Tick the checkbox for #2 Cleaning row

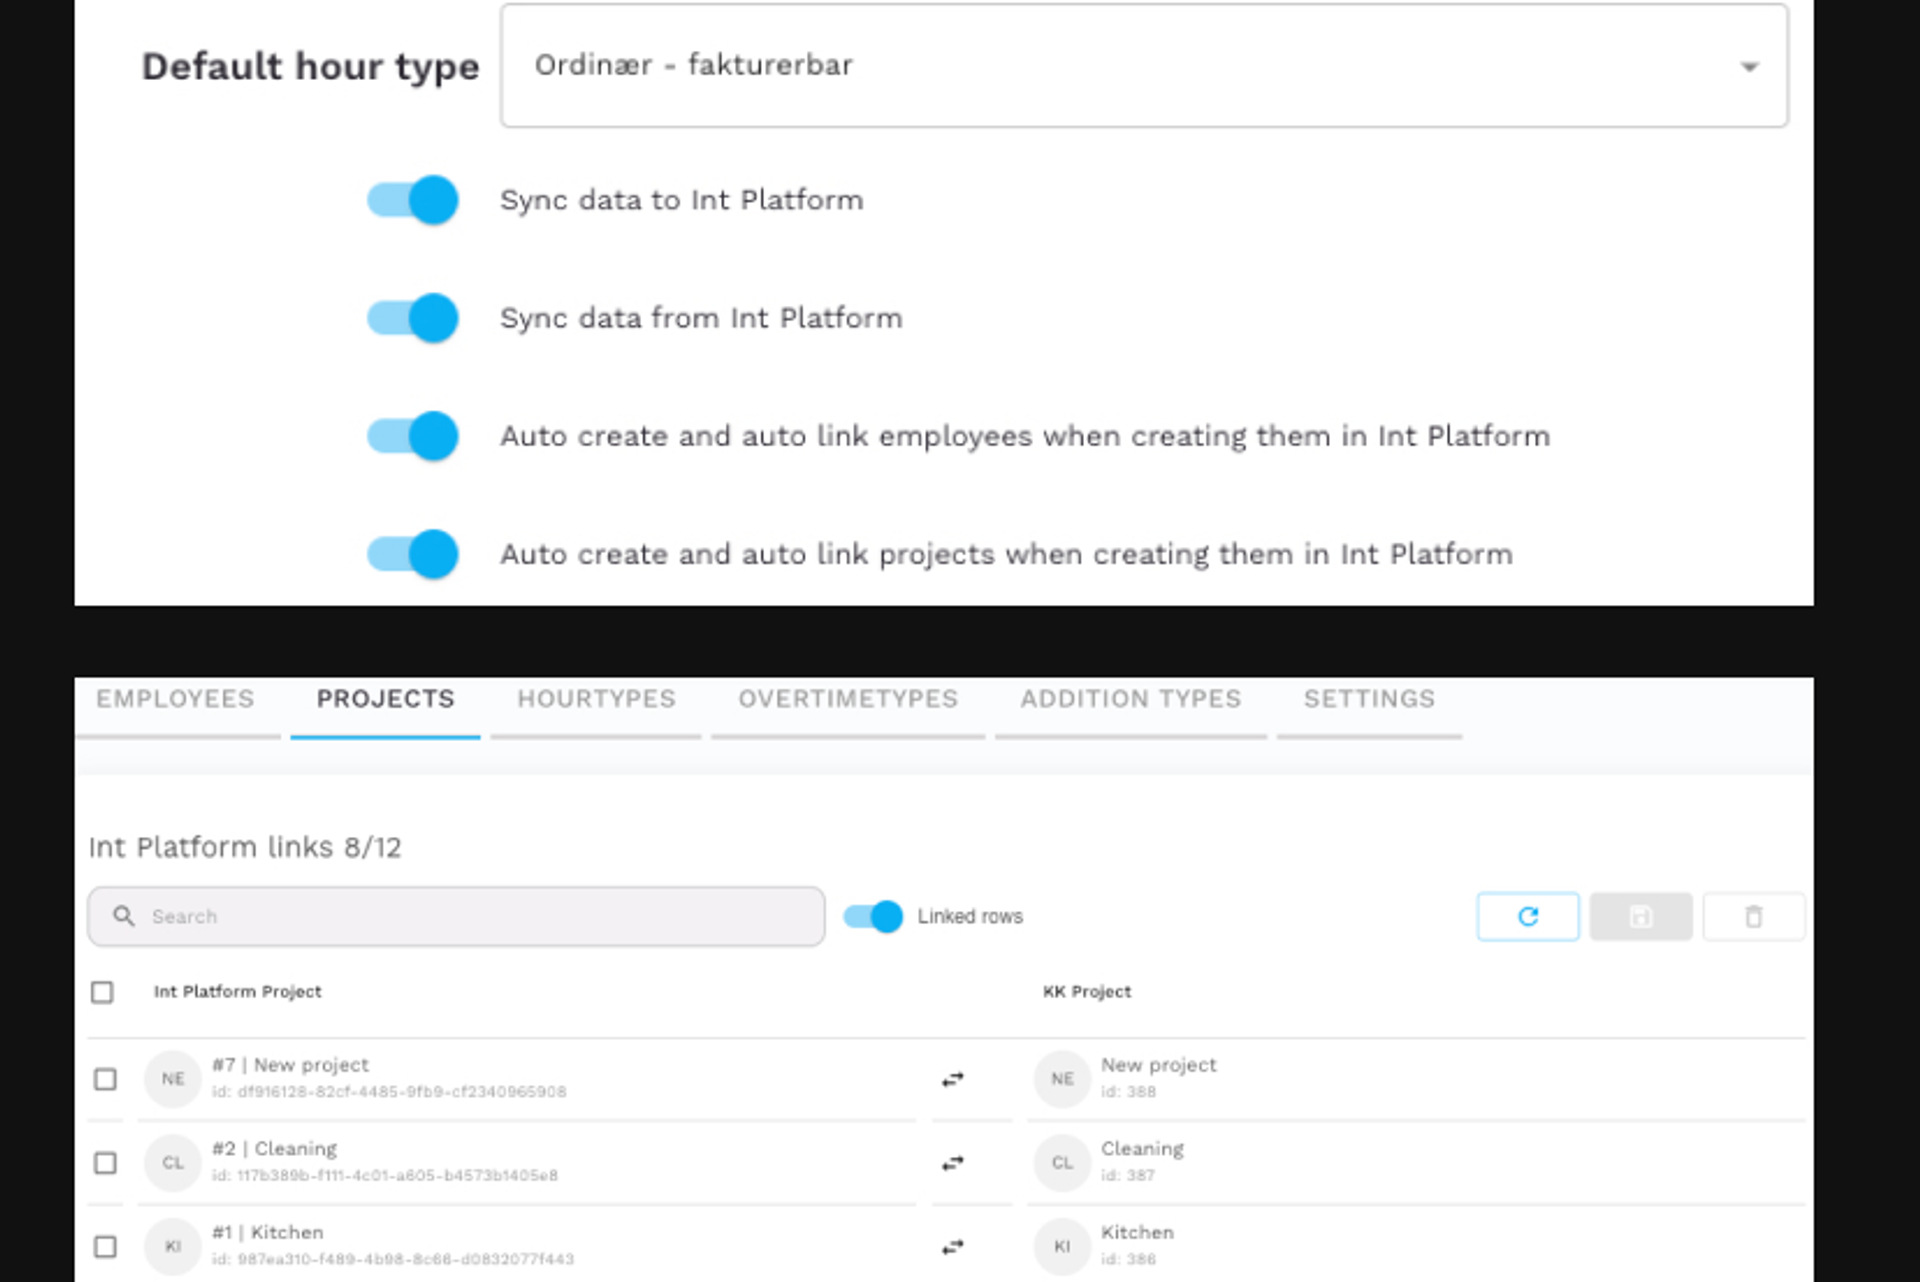click(105, 1163)
